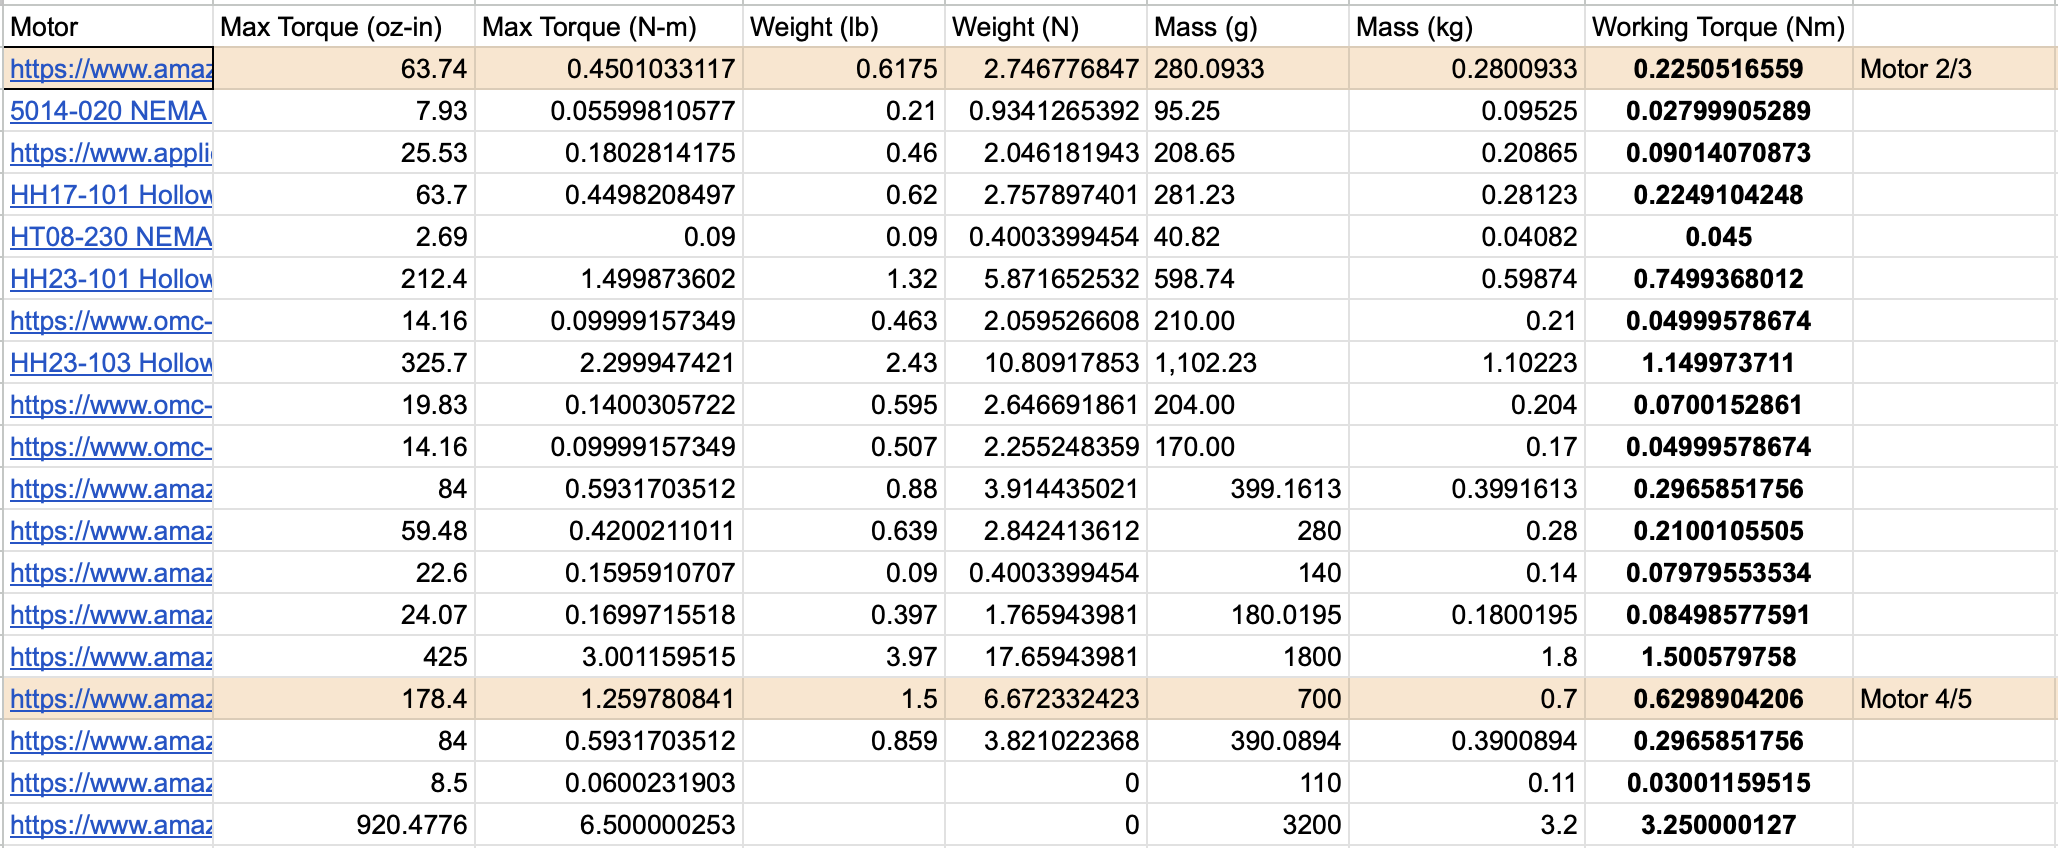Select the working torque 3.250000127 cell

[x=1719, y=825]
